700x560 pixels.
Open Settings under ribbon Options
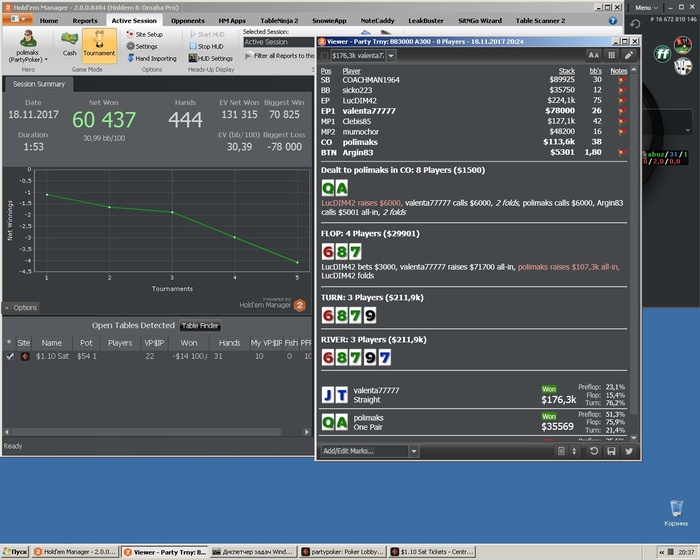(x=142, y=46)
